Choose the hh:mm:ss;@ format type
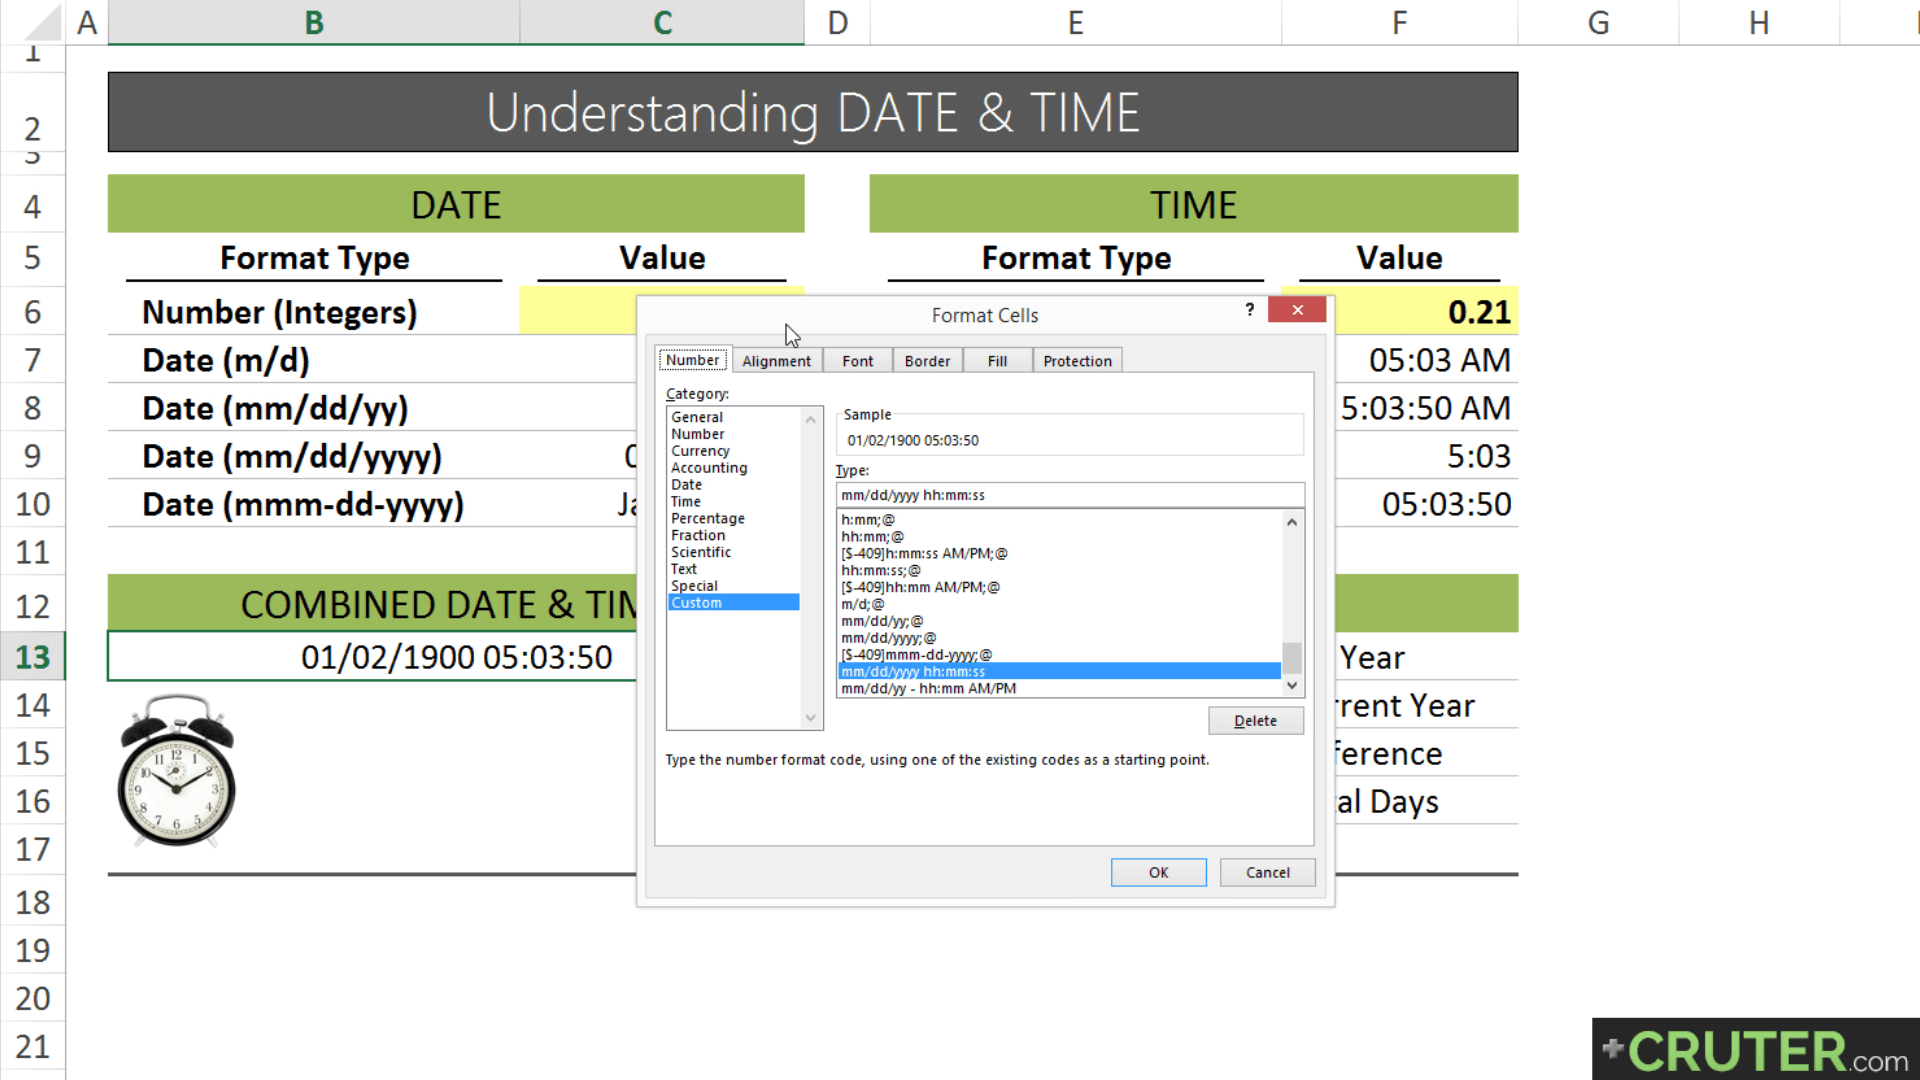 pyautogui.click(x=880, y=570)
